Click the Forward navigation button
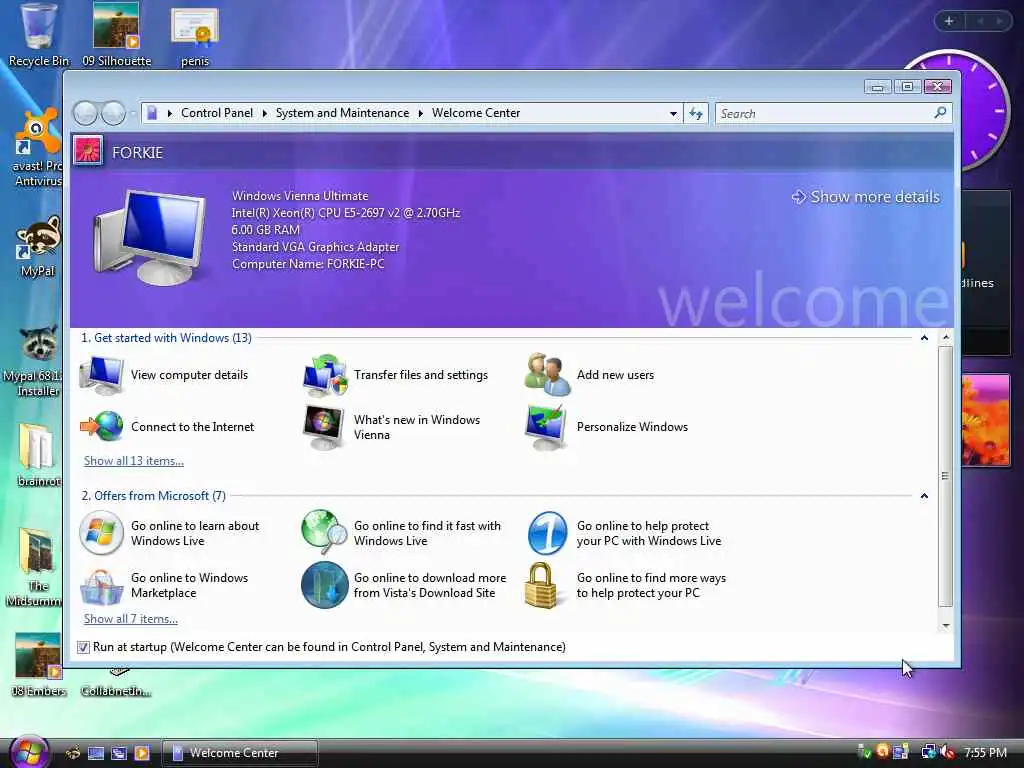 tap(113, 113)
